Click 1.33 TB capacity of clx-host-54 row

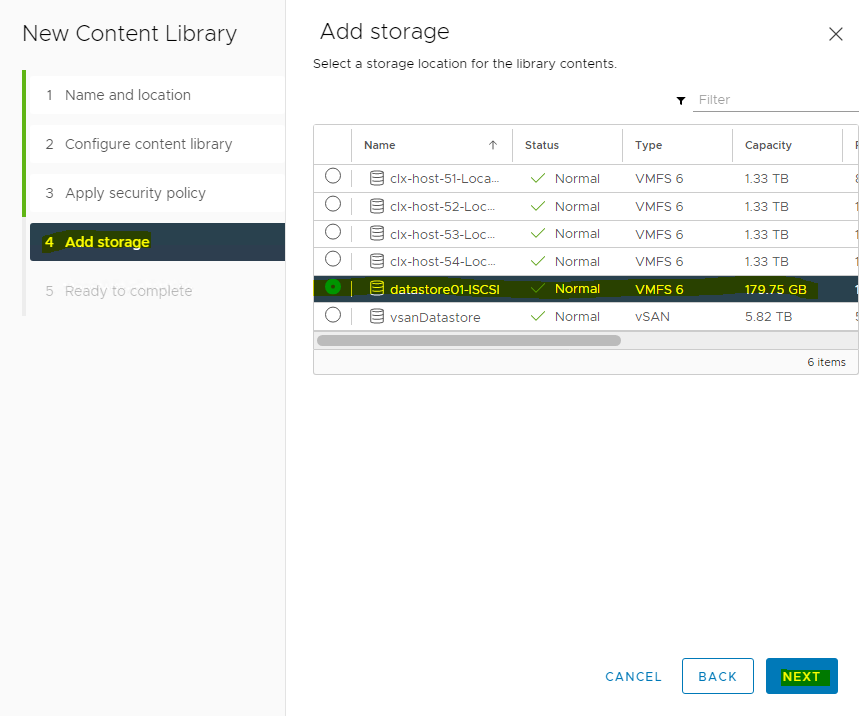pyautogui.click(x=767, y=261)
